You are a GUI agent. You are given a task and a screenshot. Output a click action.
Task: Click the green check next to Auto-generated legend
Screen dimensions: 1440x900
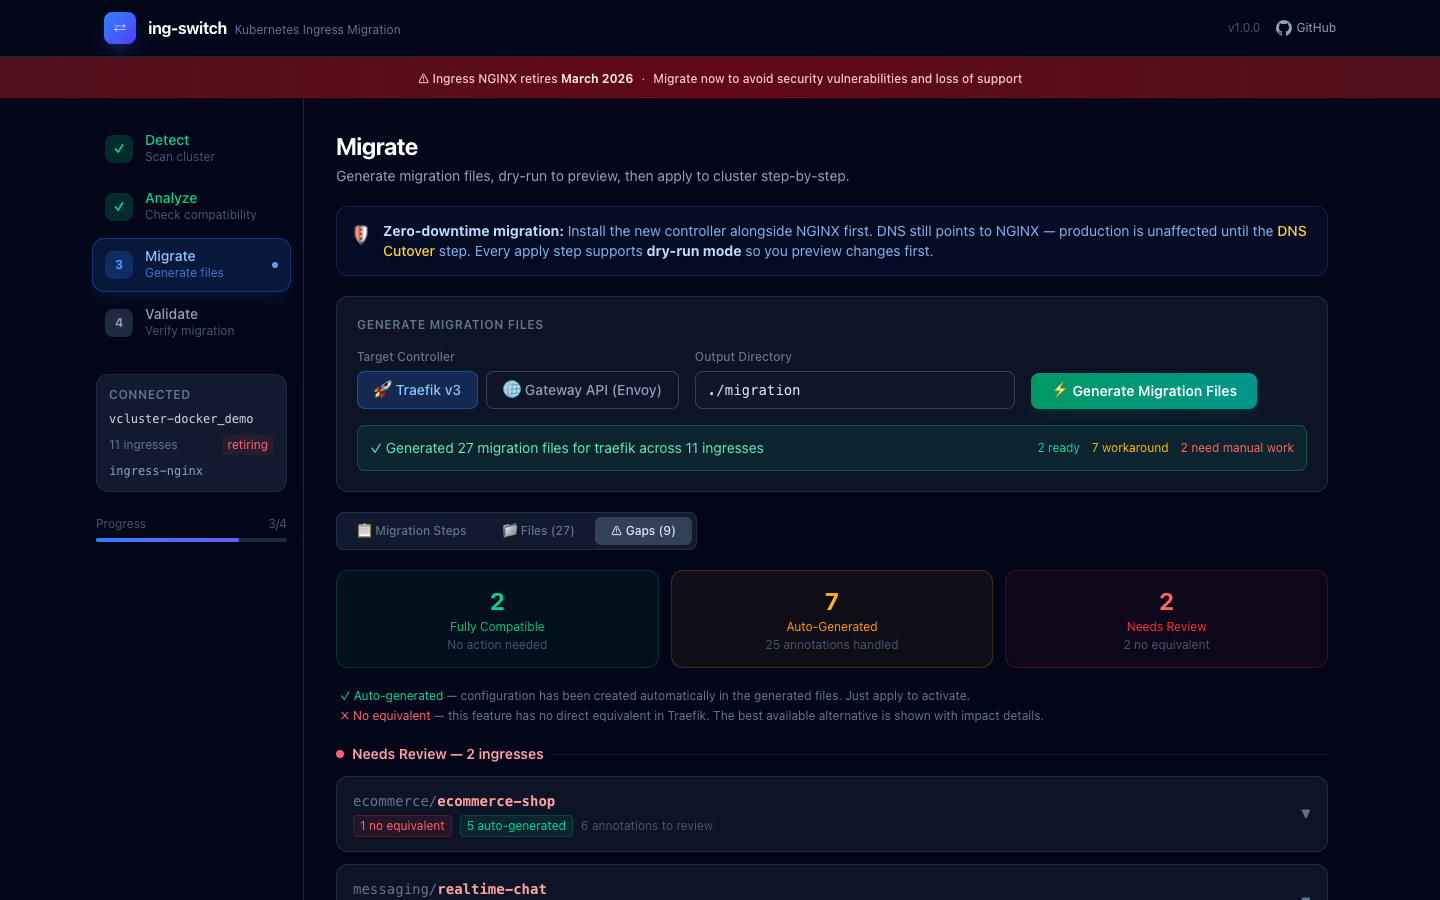[345, 696]
